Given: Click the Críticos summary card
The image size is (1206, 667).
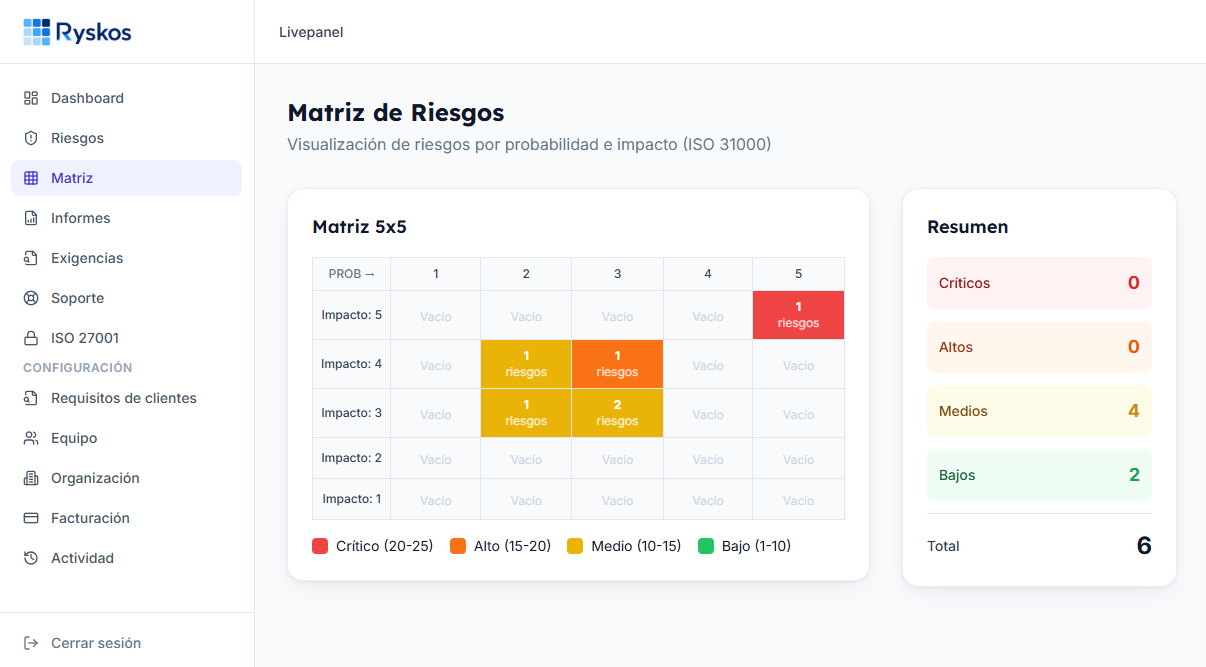Looking at the screenshot, I should [1039, 283].
